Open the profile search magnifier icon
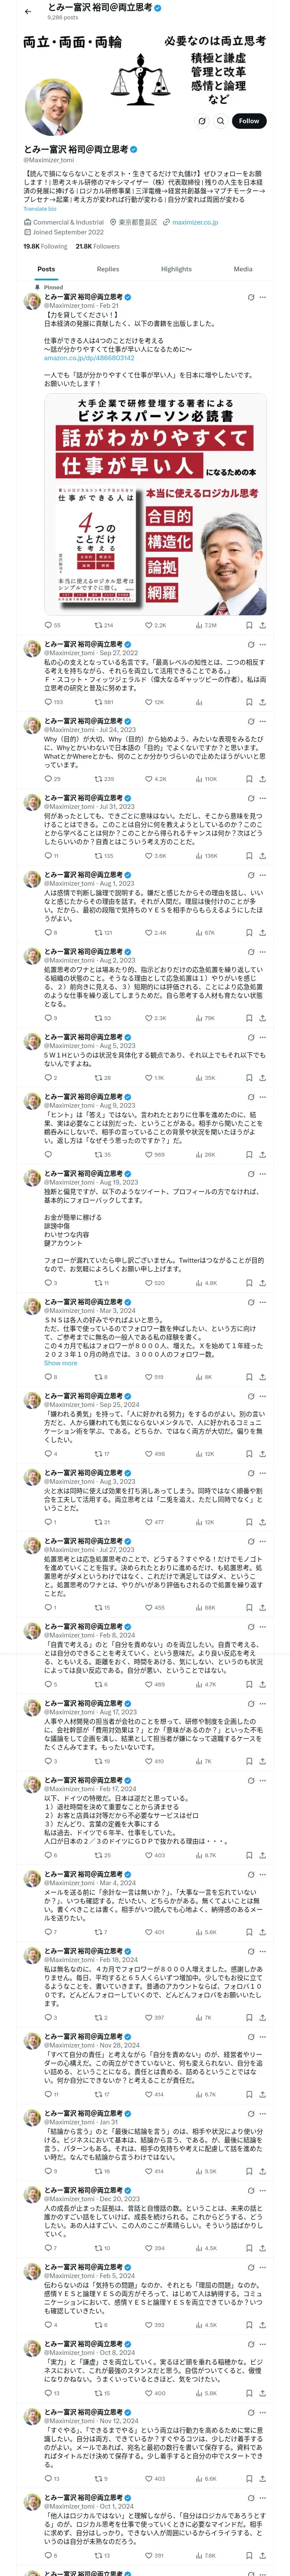The image size is (290, 2576). coord(220,121)
